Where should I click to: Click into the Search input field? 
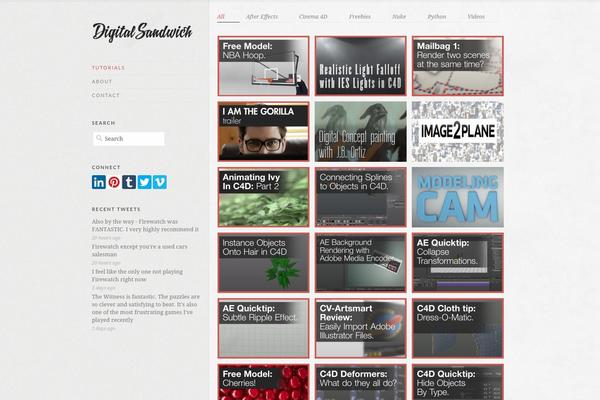129,139
